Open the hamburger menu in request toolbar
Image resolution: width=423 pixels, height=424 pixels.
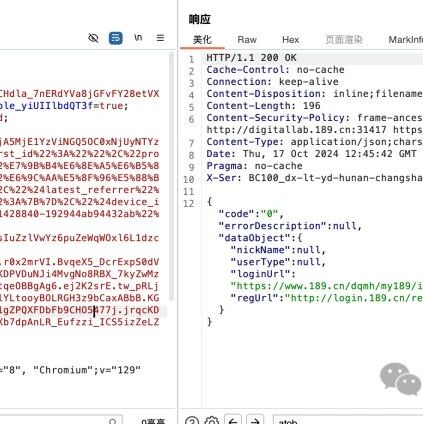click(x=160, y=38)
